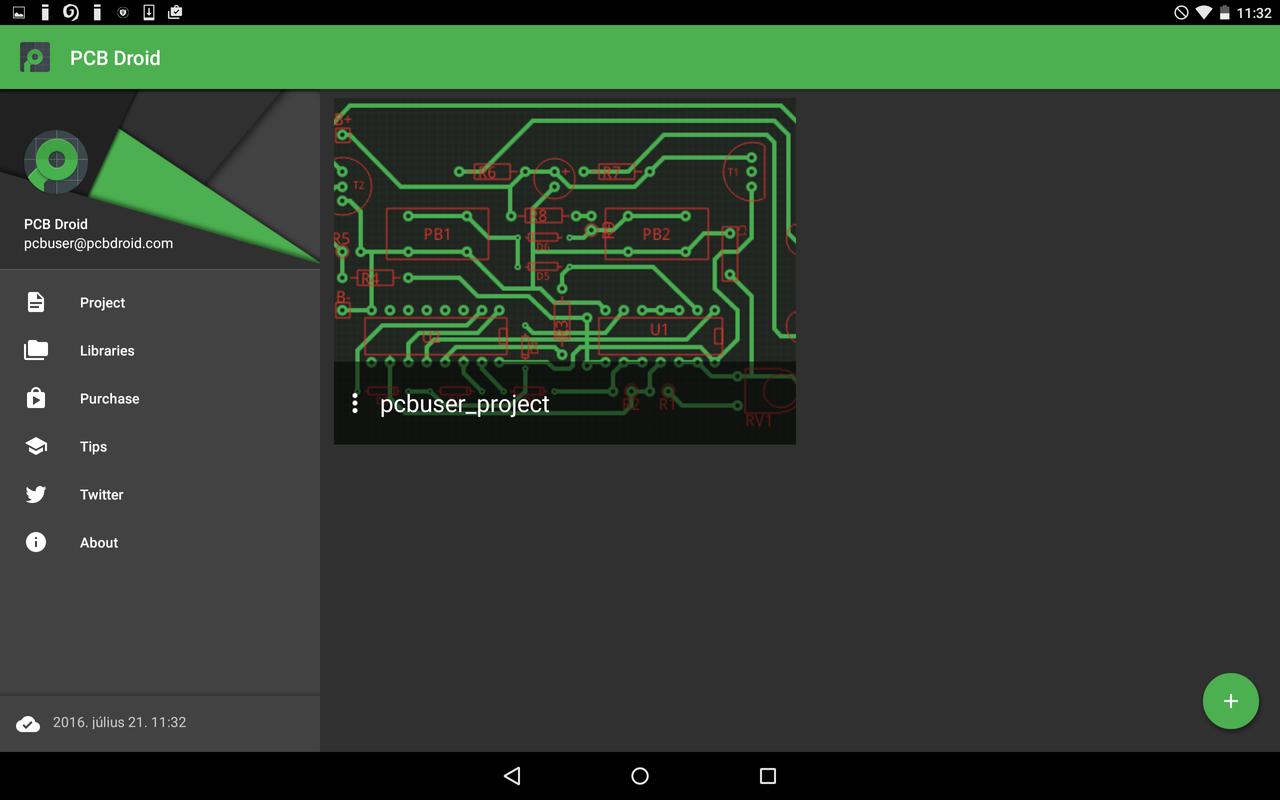Open the Libraries menu entry
The image size is (1280, 800).
pyautogui.click(x=160, y=350)
